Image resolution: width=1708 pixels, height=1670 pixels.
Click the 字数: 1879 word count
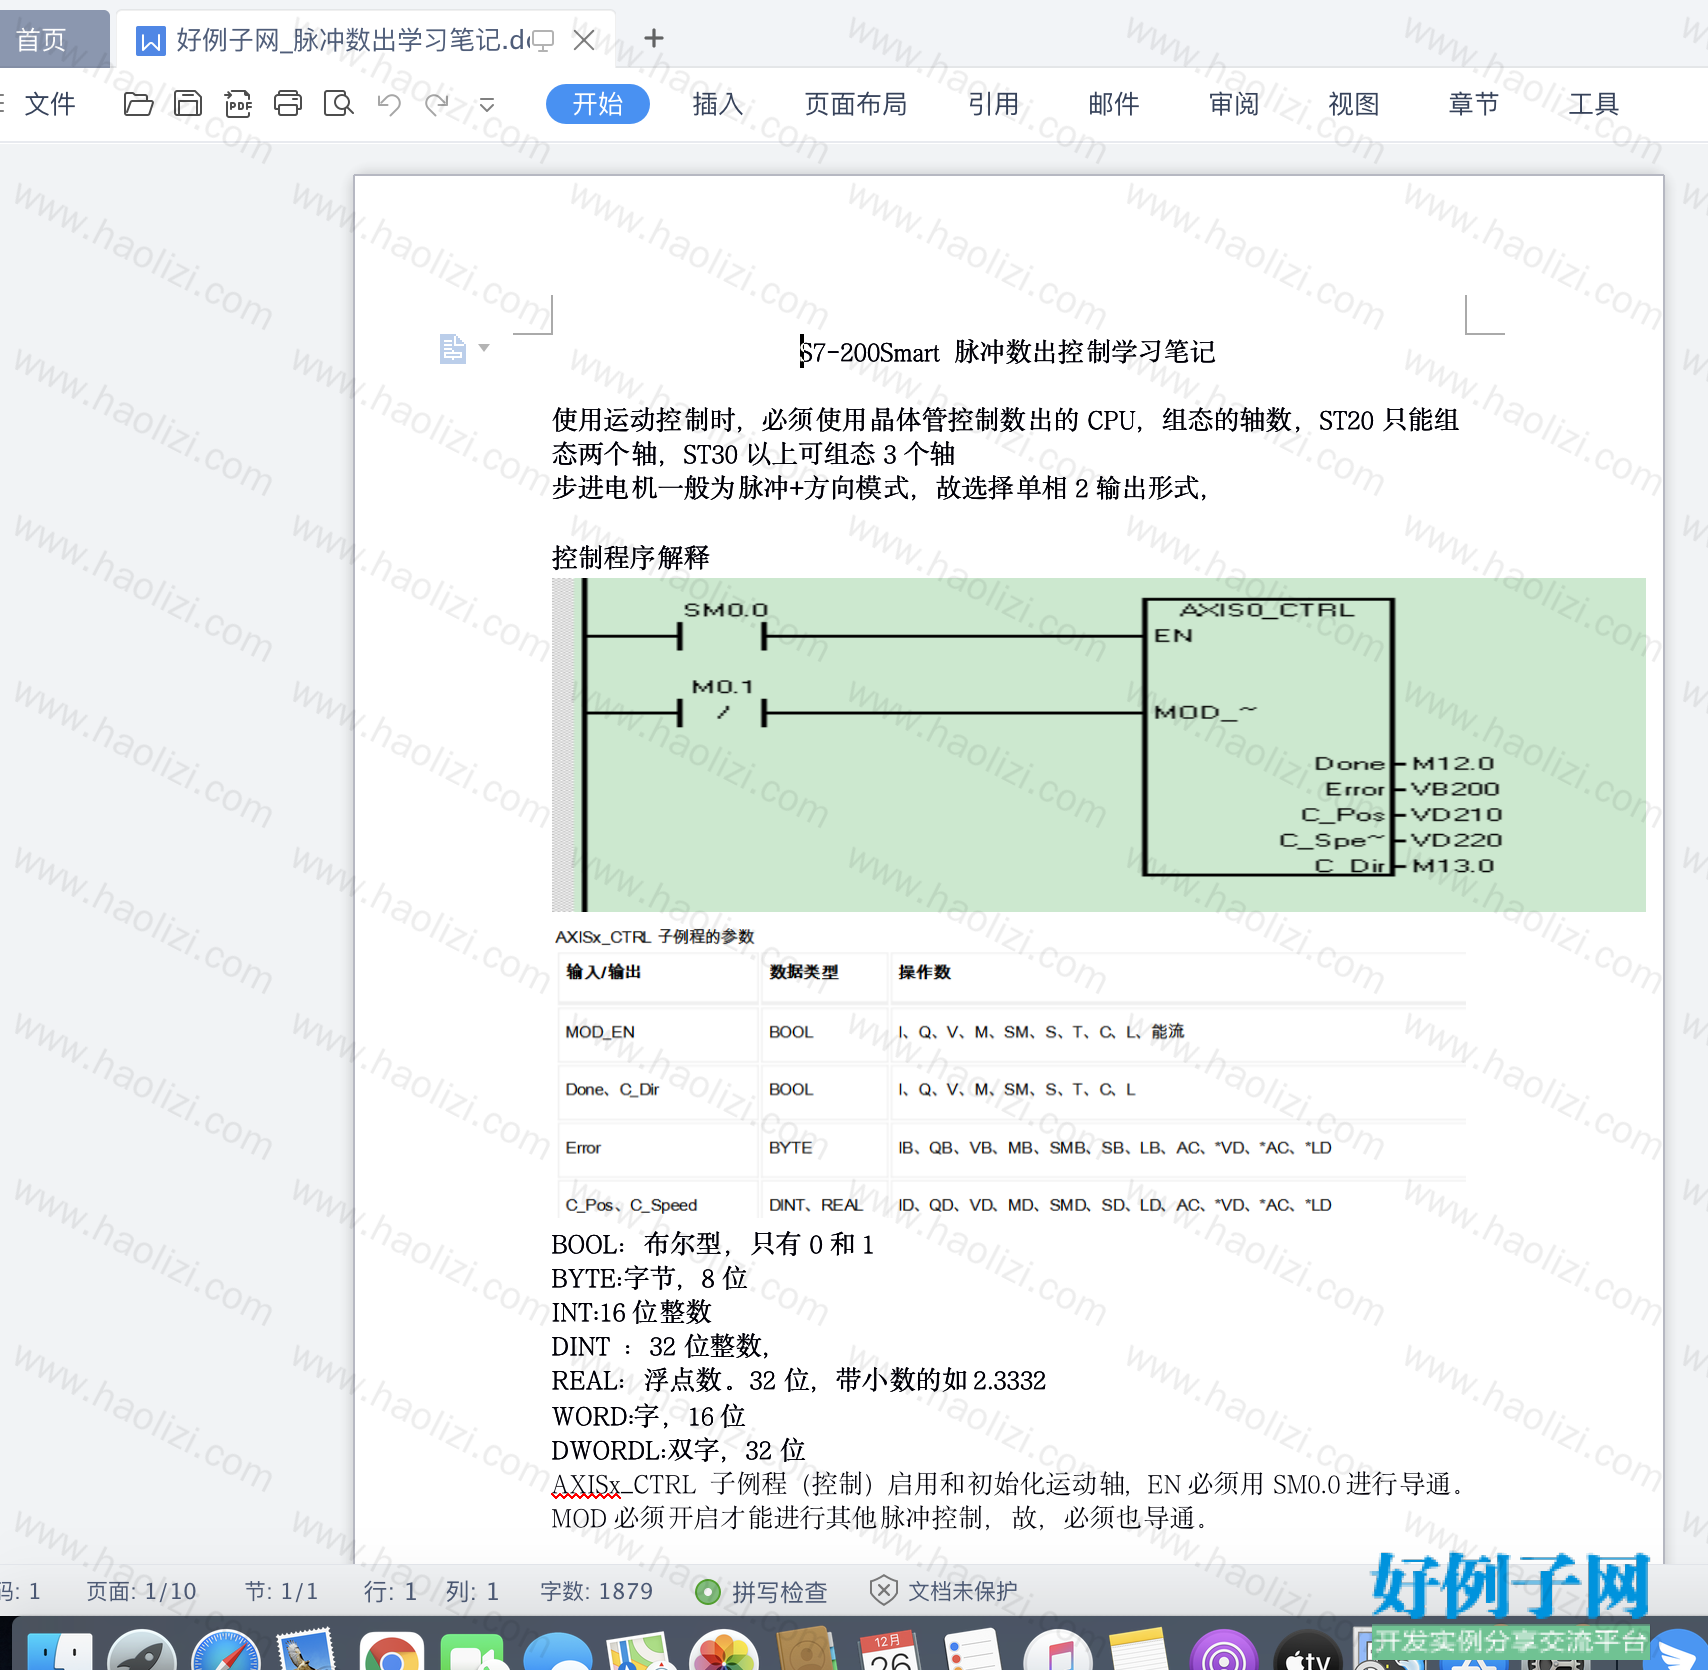[x=597, y=1591]
